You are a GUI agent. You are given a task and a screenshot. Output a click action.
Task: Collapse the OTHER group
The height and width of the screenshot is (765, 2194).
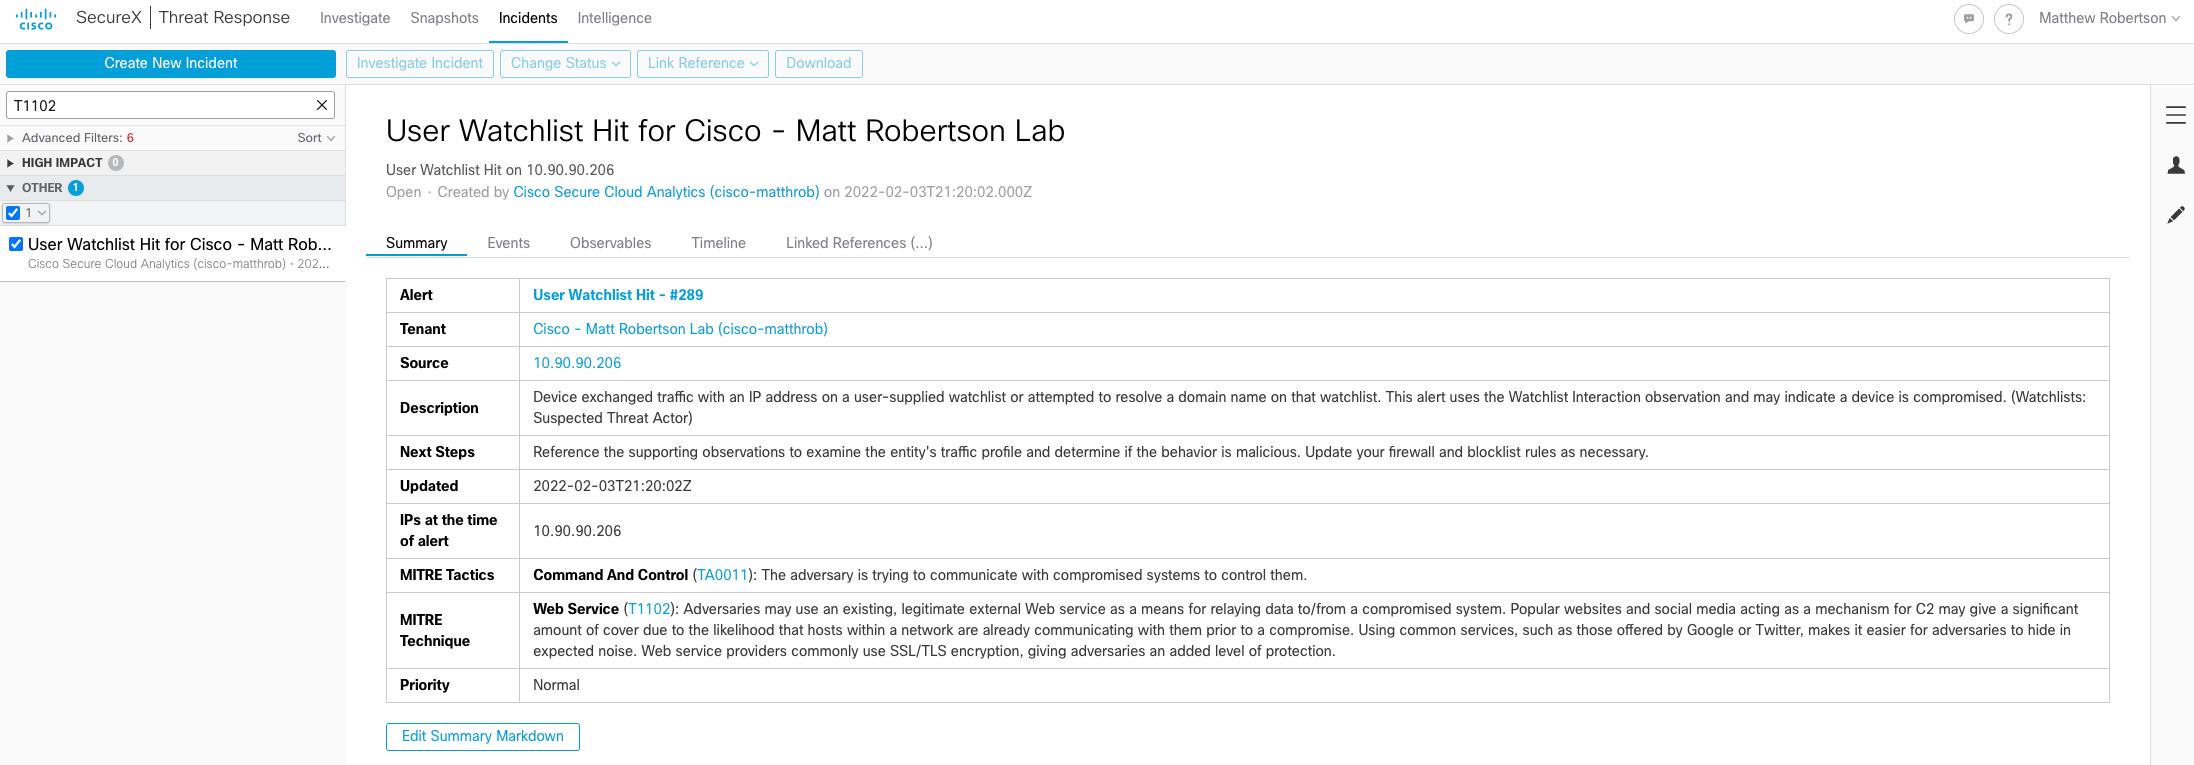[x=11, y=188]
